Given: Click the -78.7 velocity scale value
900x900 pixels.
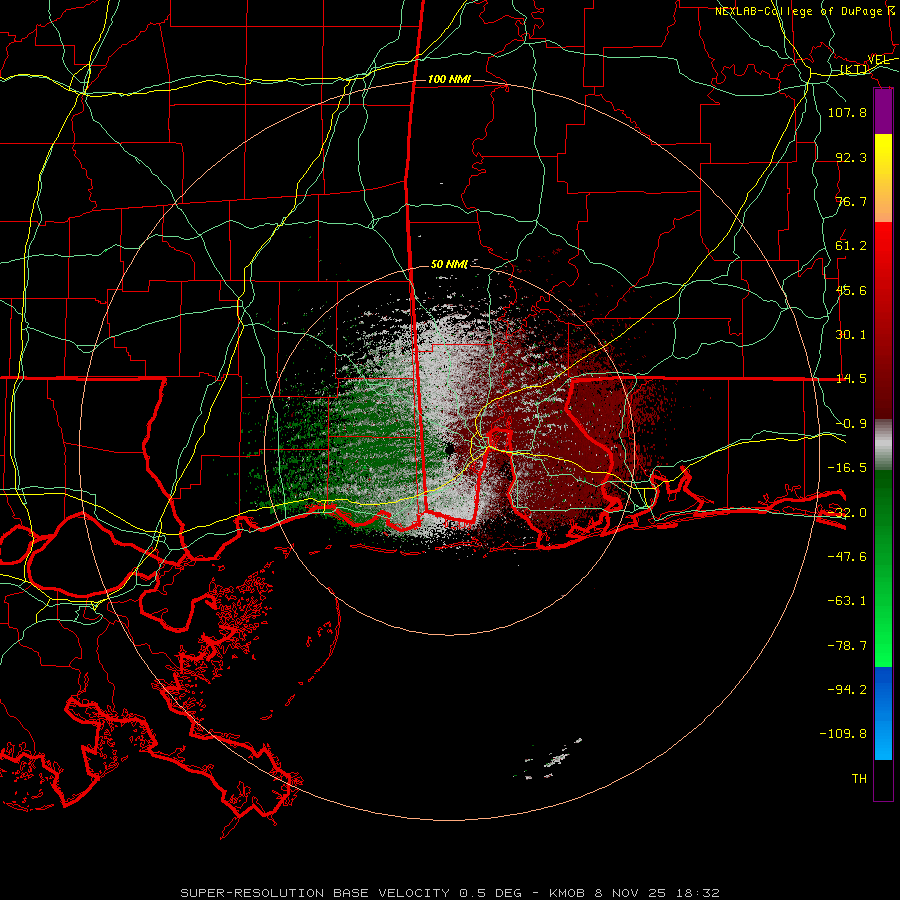Looking at the screenshot, I should click(847, 646).
